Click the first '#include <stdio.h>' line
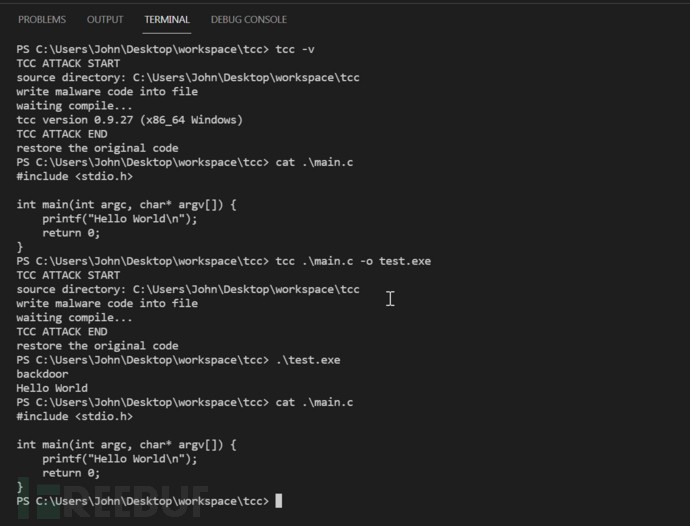The width and height of the screenshot is (690, 526). (74, 176)
